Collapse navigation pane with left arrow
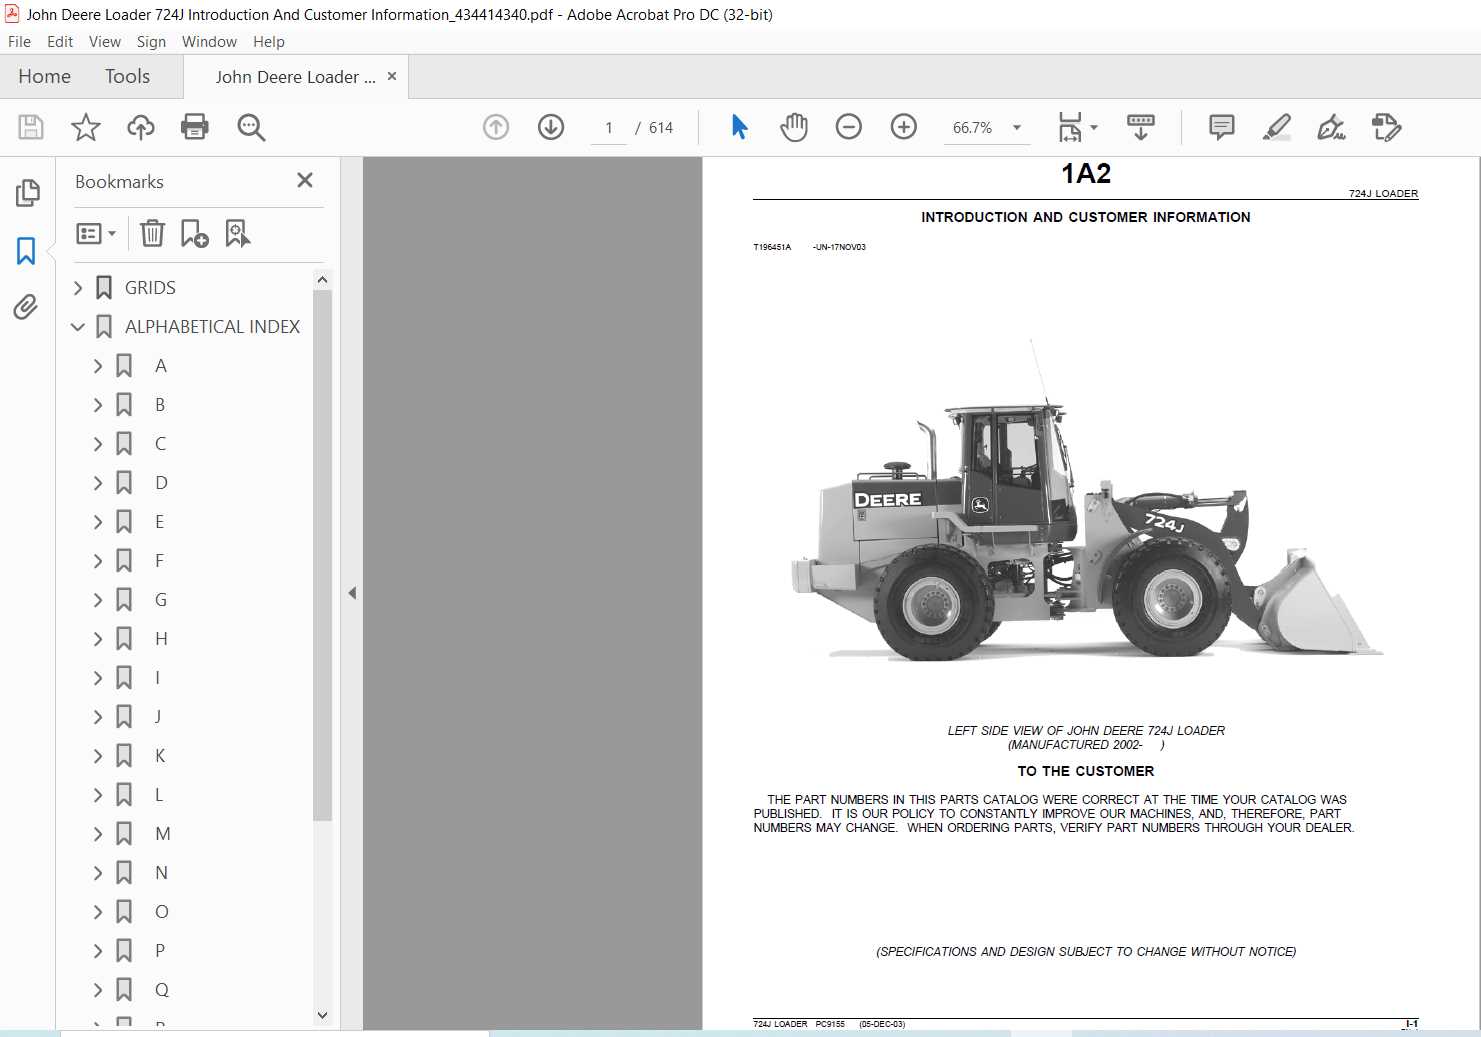 352,593
